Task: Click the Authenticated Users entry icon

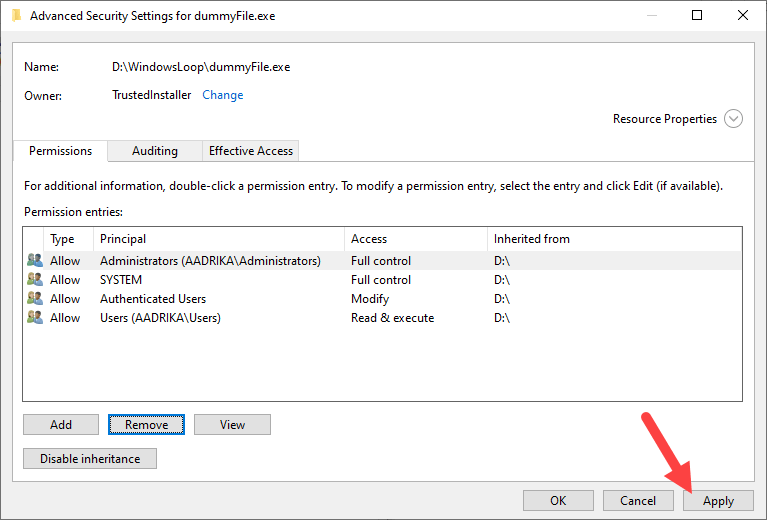Action: tap(35, 299)
